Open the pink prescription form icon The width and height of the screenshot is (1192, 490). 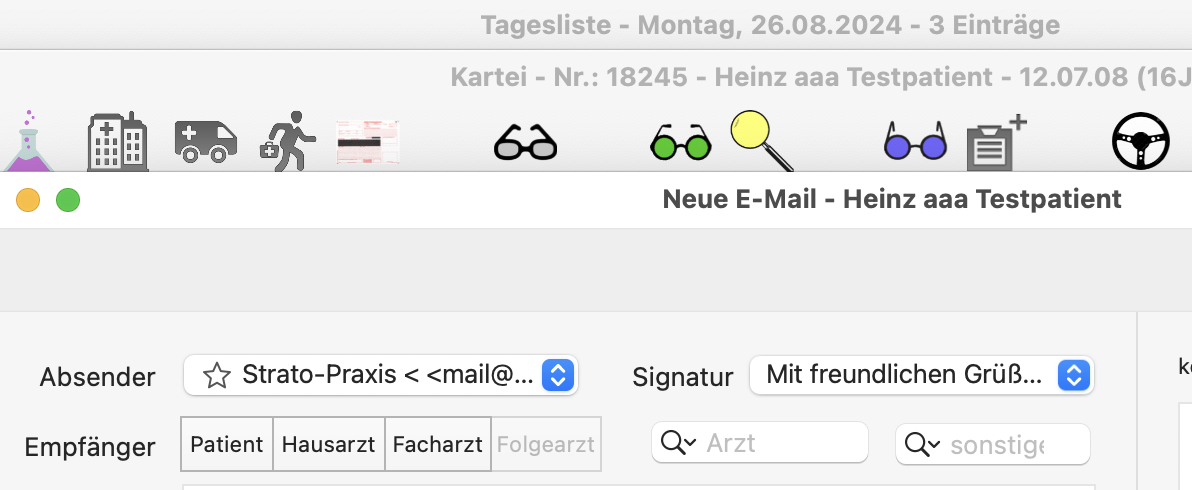tap(368, 142)
